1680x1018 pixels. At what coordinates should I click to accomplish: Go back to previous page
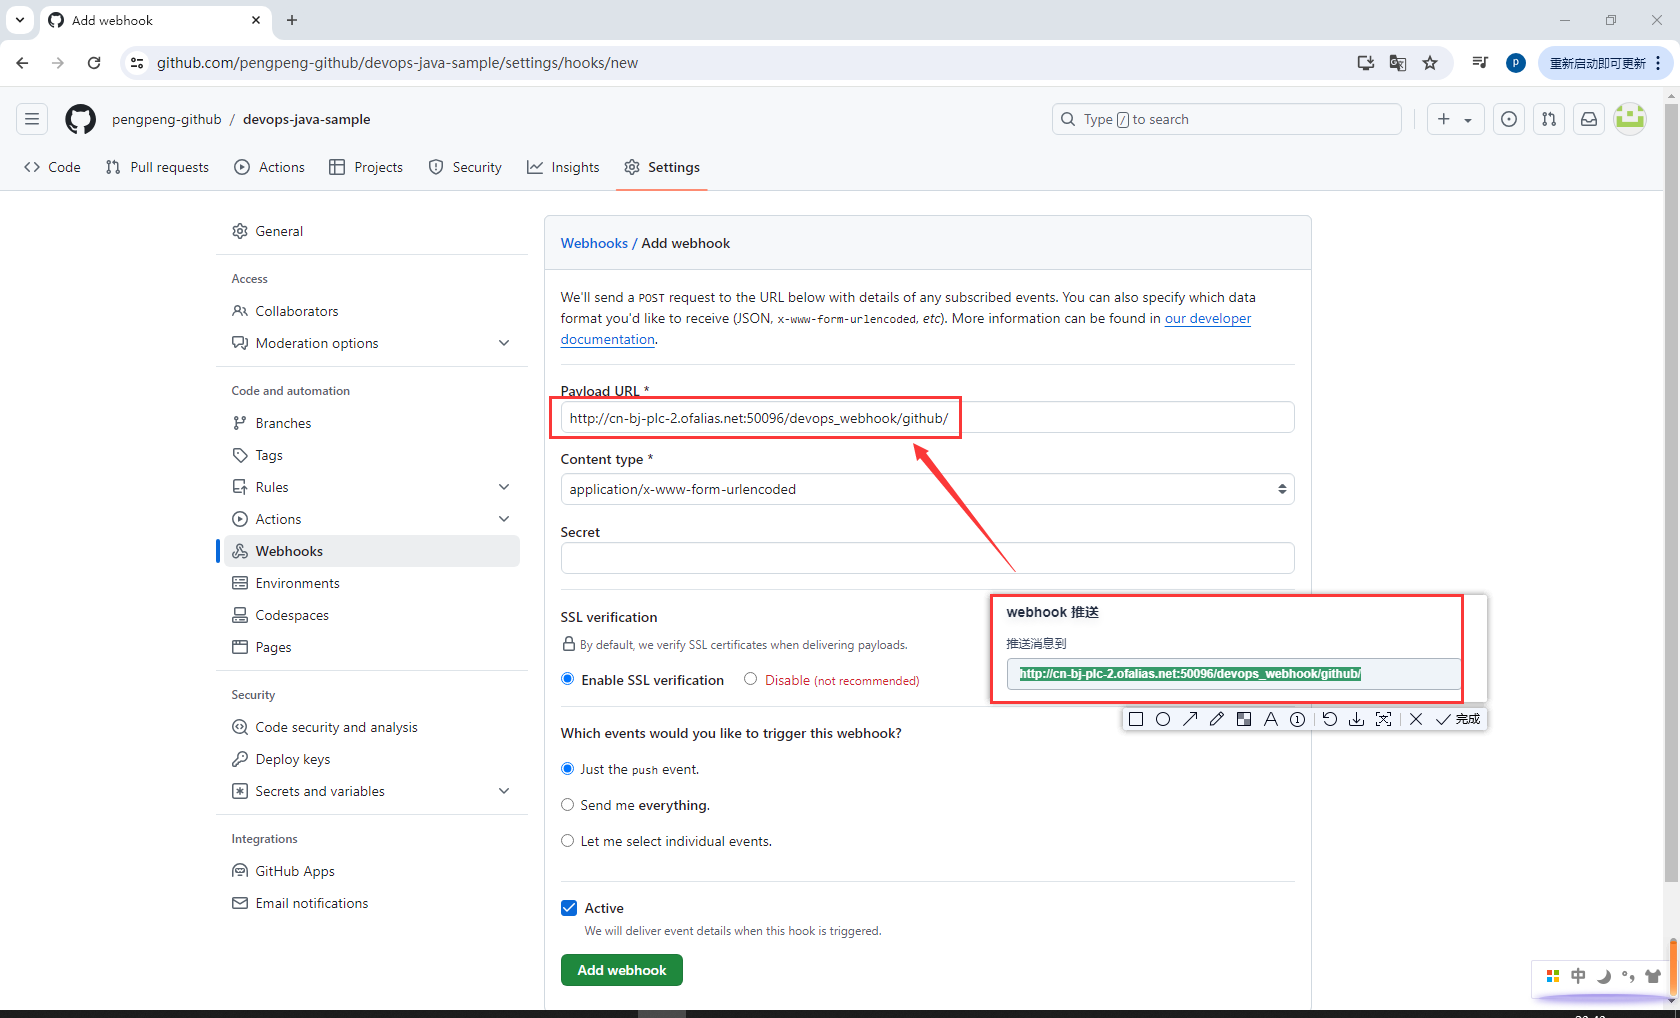pyautogui.click(x=22, y=63)
